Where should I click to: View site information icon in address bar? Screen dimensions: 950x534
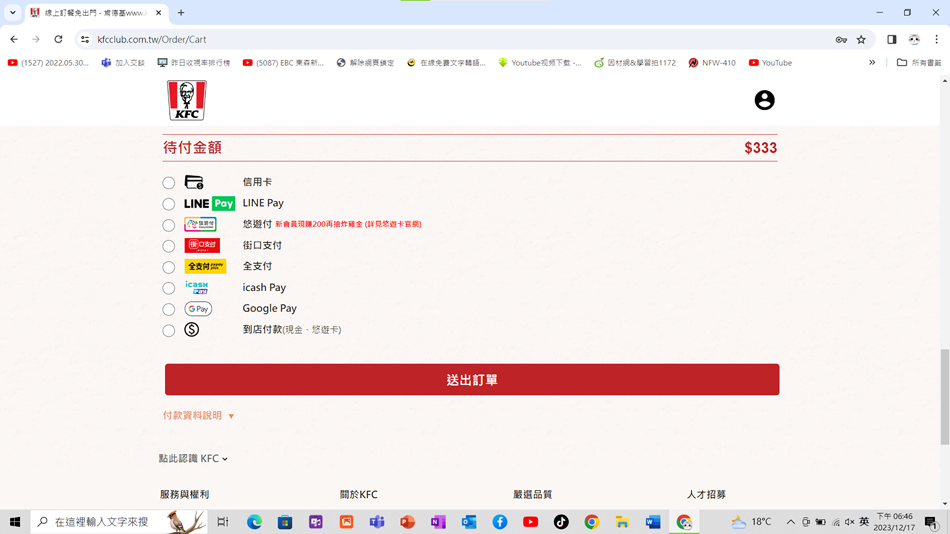85,39
